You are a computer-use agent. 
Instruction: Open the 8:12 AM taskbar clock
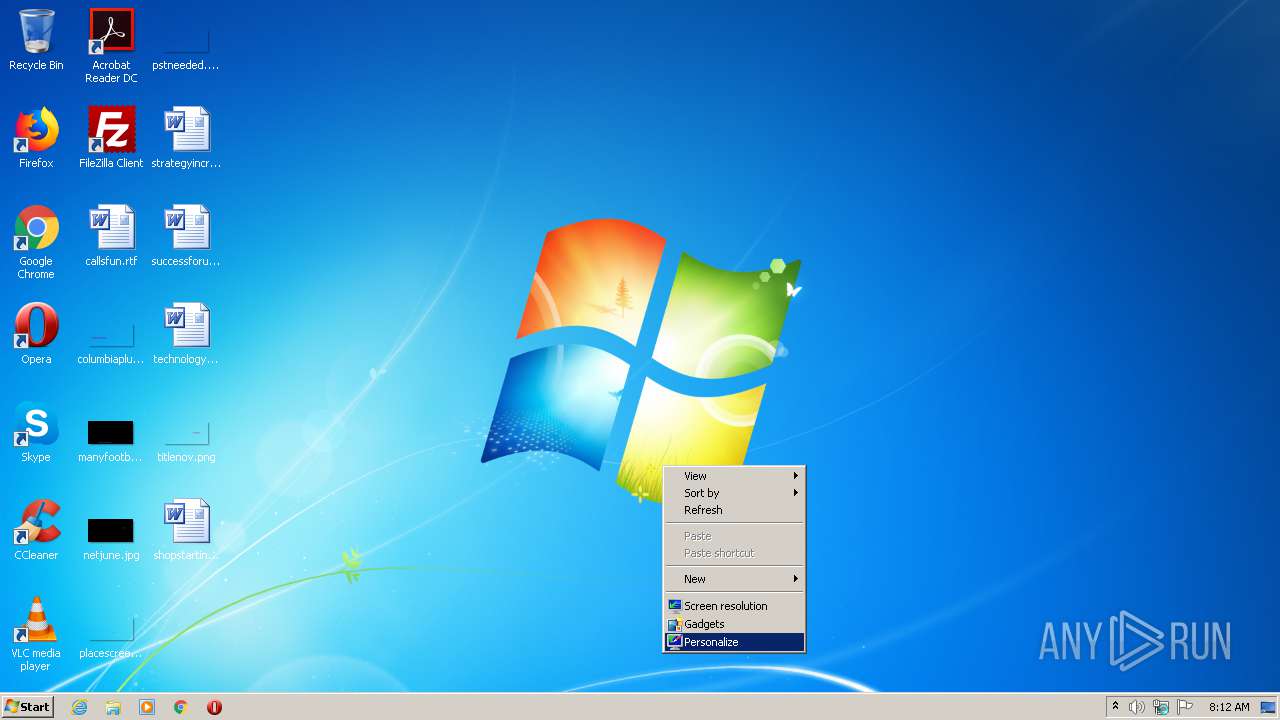1229,707
